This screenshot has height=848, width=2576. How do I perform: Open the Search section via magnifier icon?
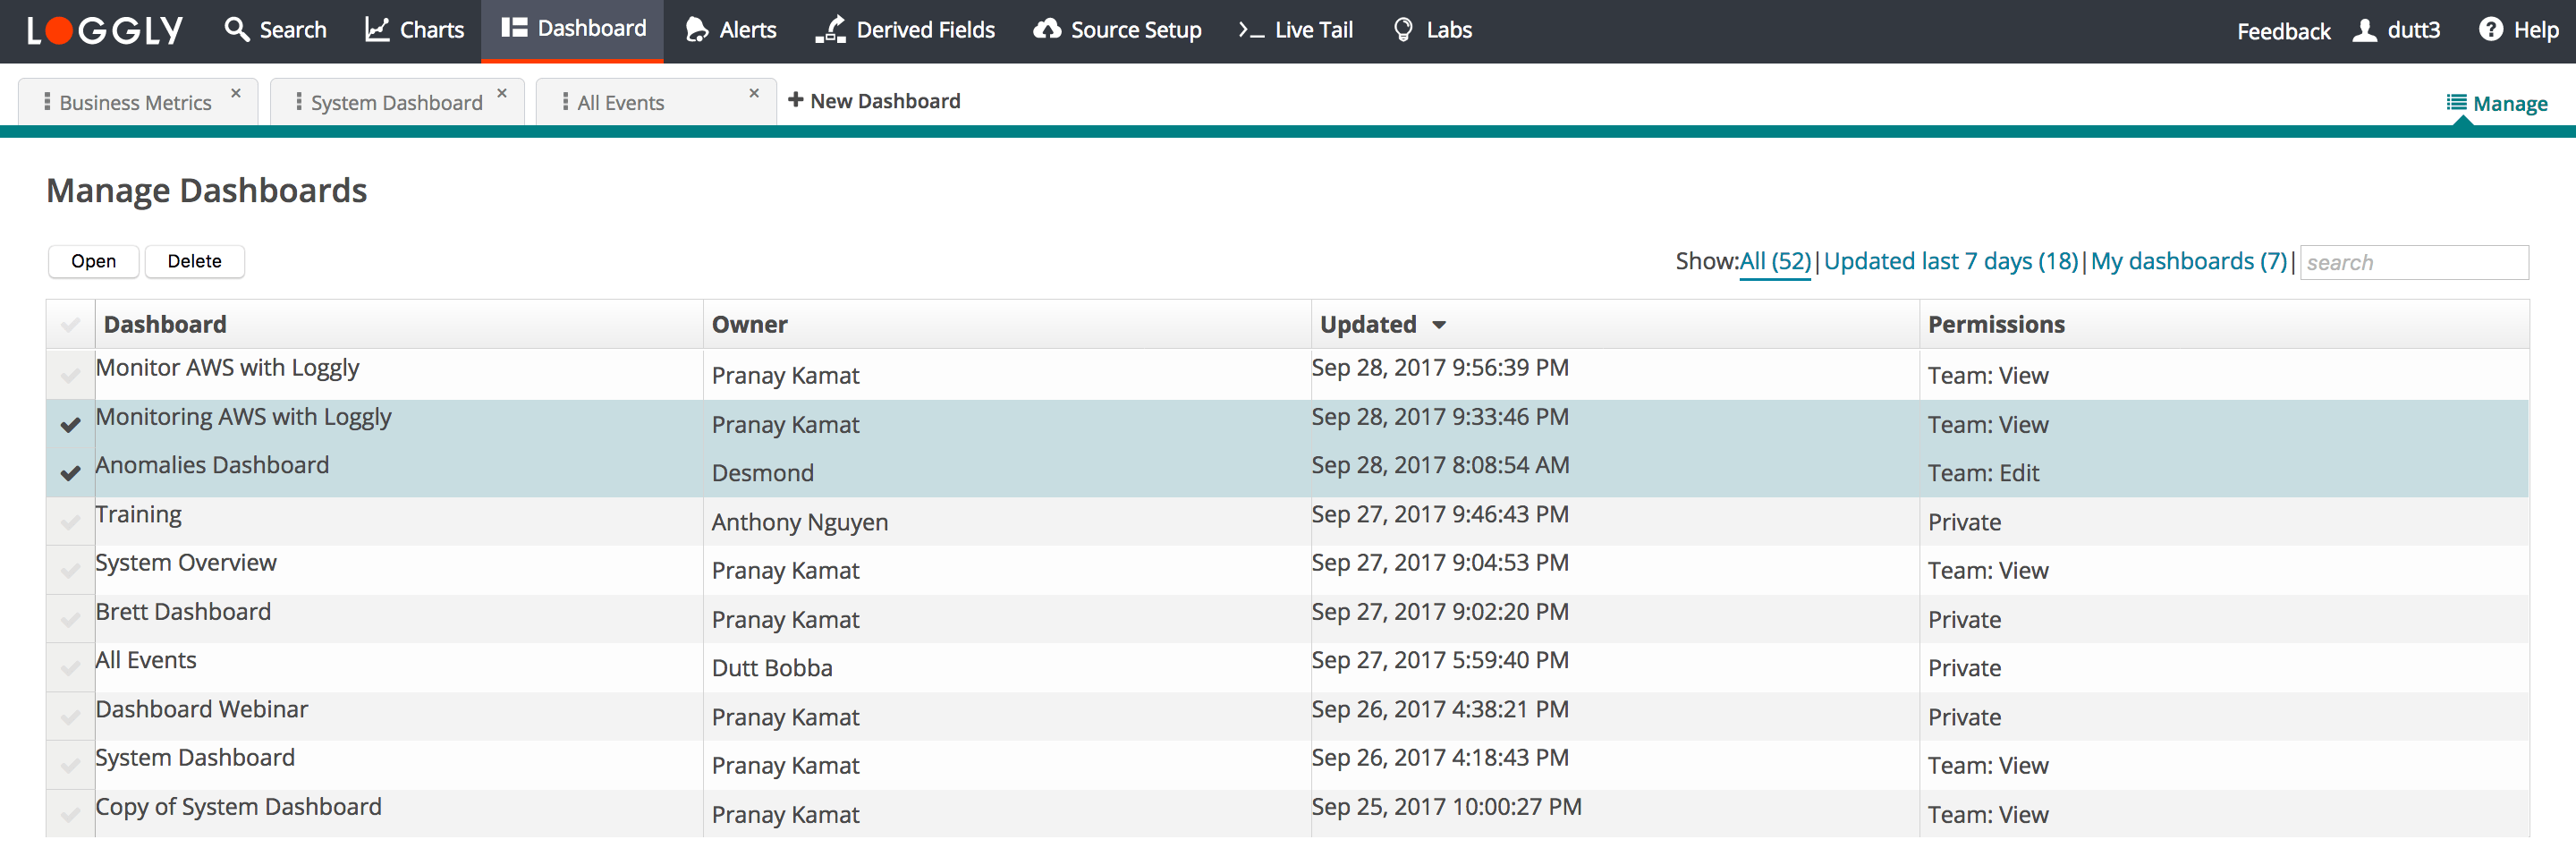pyautogui.click(x=238, y=29)
